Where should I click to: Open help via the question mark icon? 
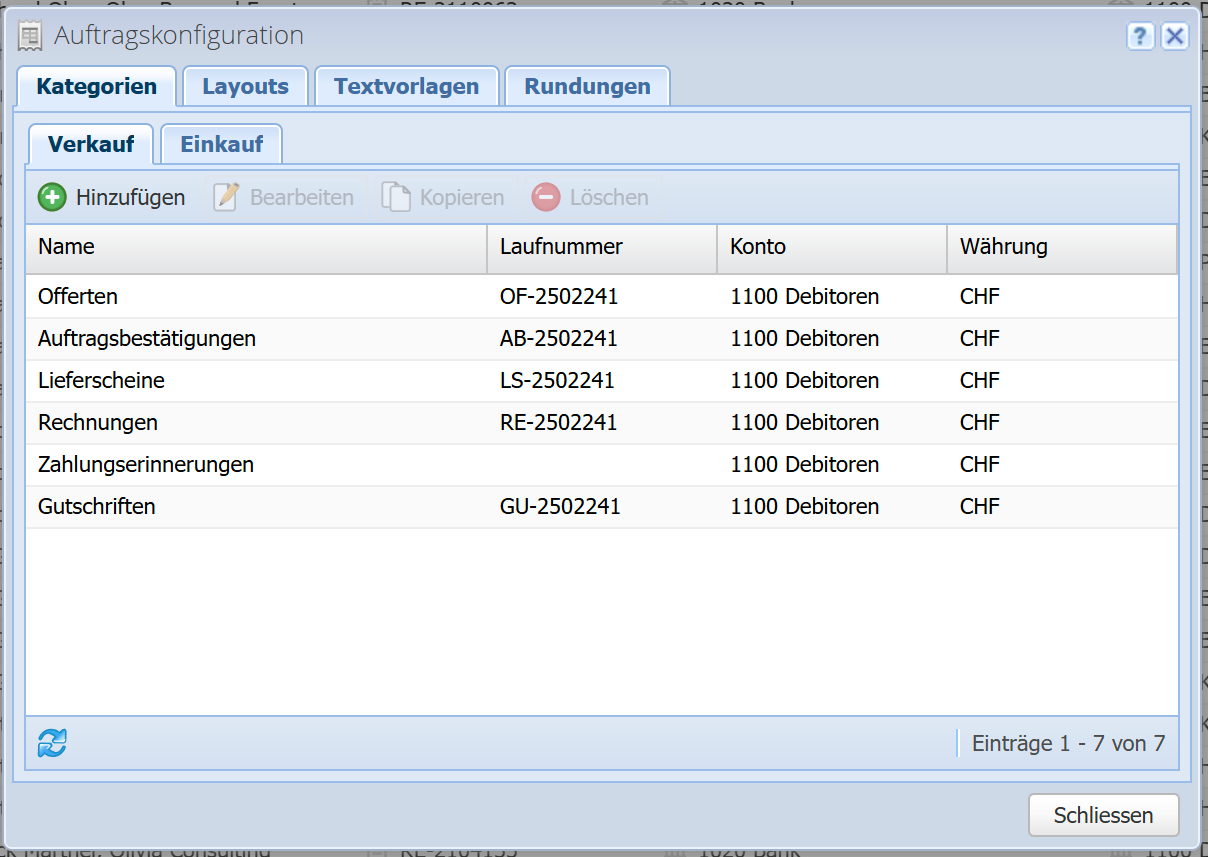1140,37
